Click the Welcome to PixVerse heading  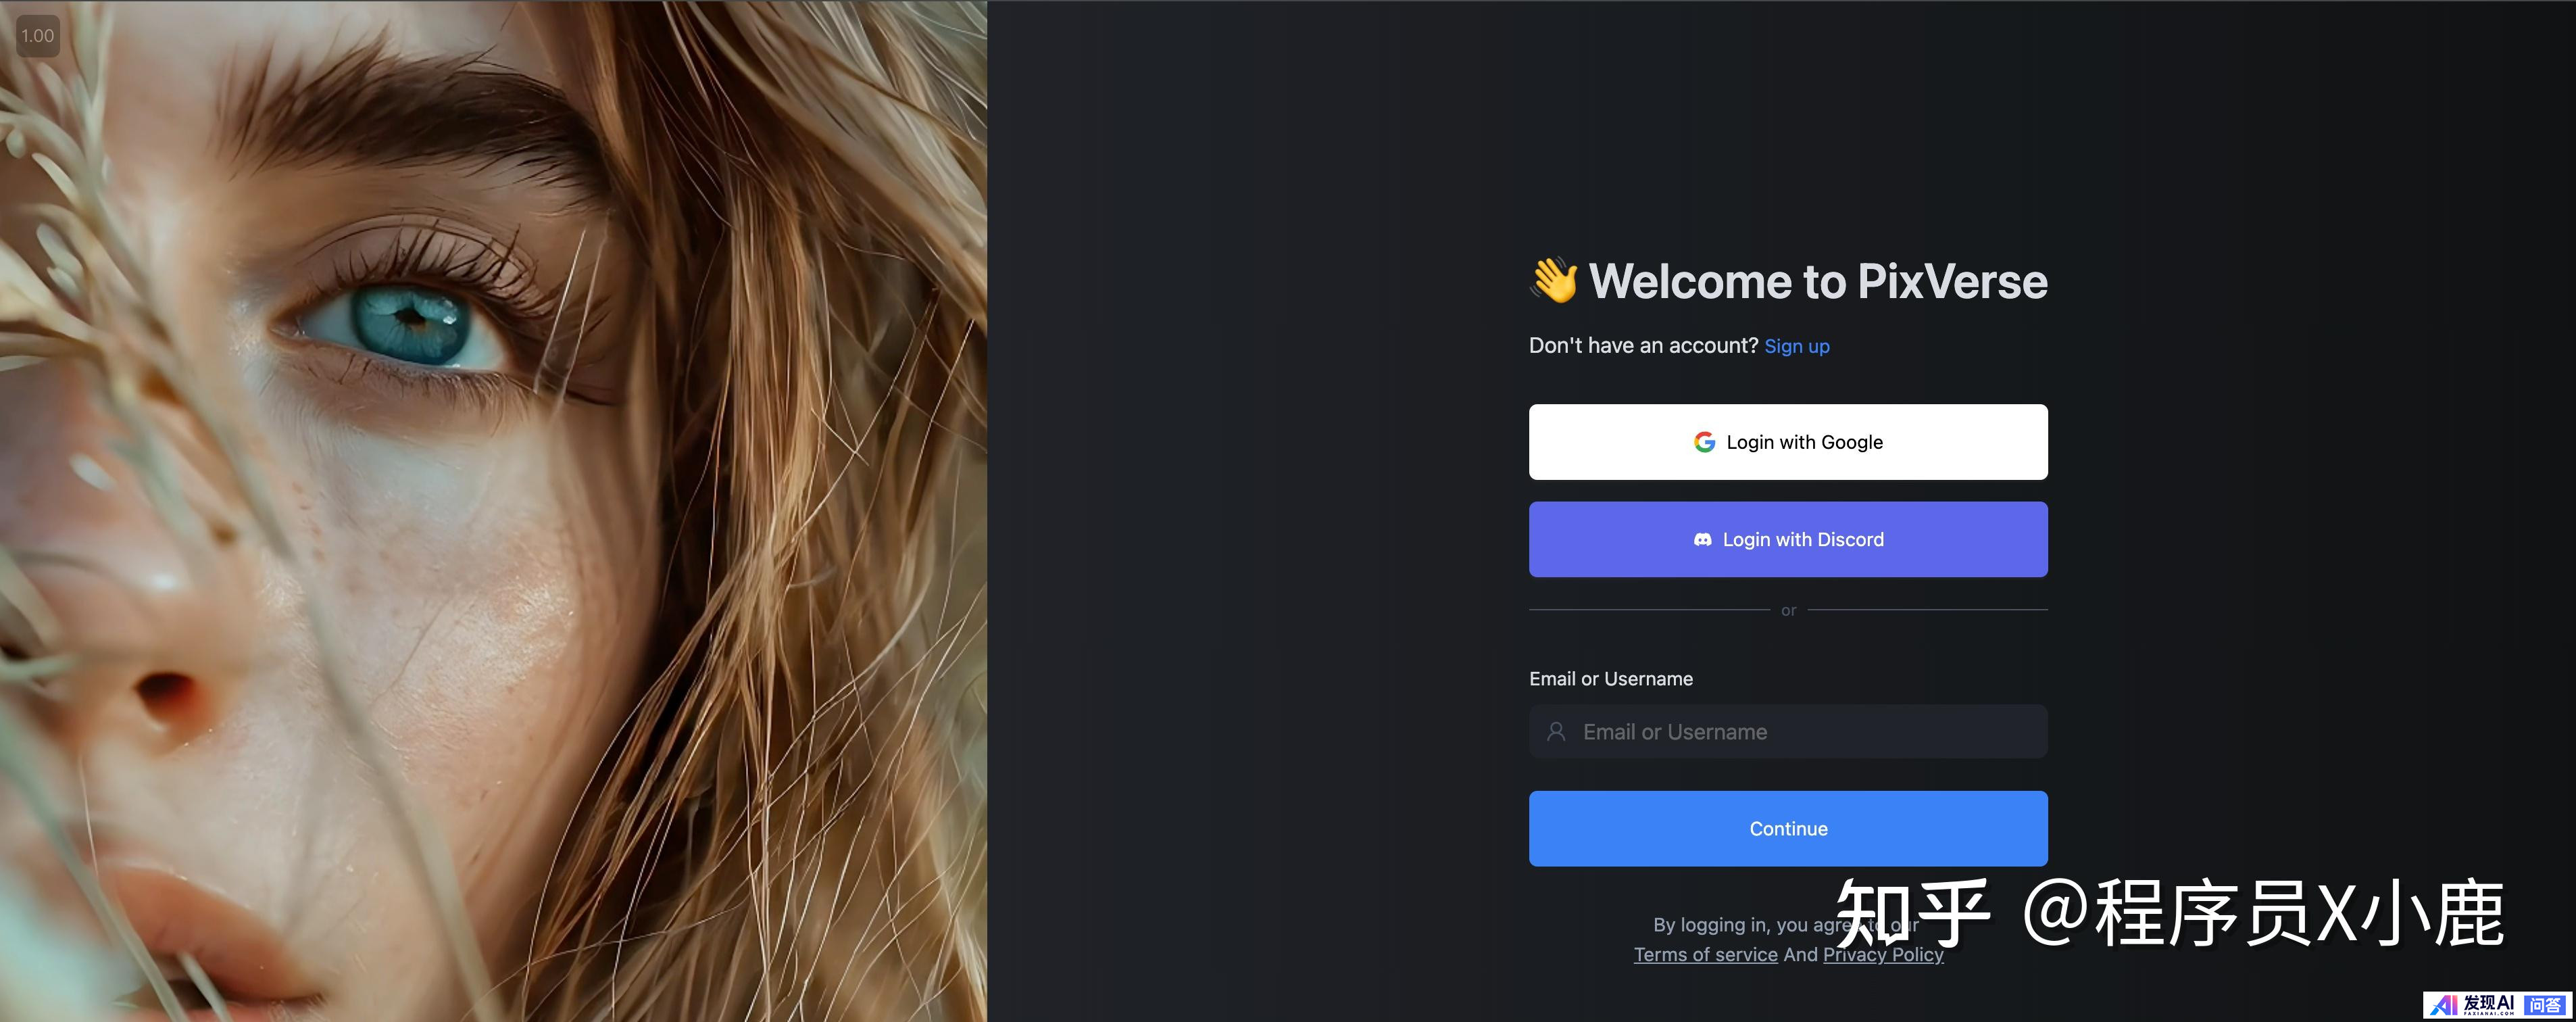point(1818,281)
